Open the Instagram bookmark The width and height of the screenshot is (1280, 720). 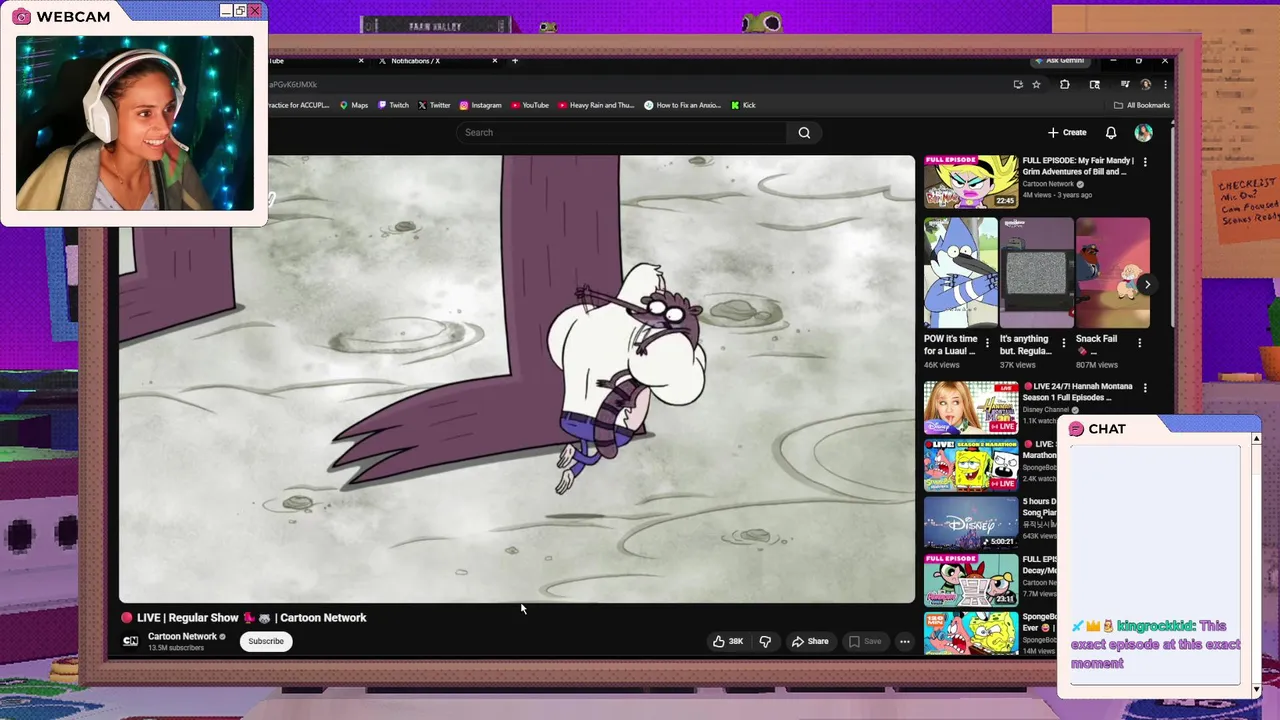coord(480,105)
